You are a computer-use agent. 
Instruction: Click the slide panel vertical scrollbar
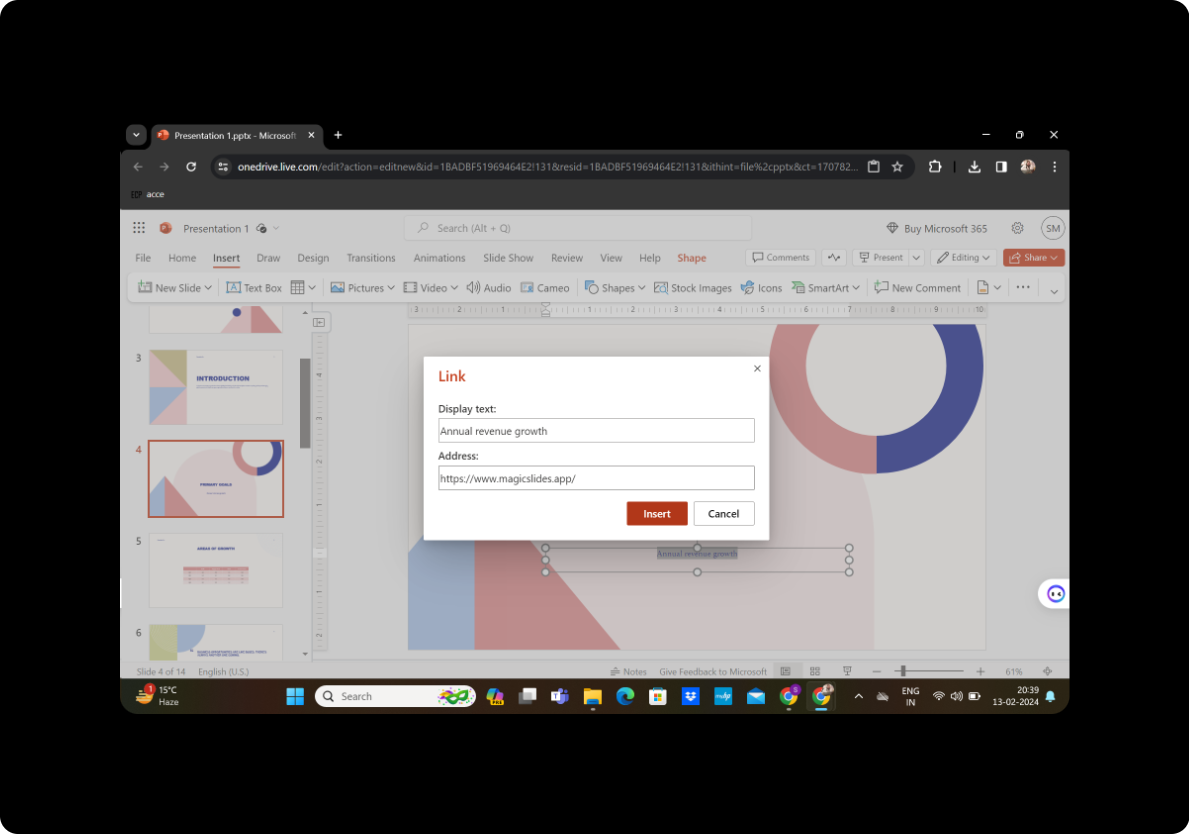305,403
